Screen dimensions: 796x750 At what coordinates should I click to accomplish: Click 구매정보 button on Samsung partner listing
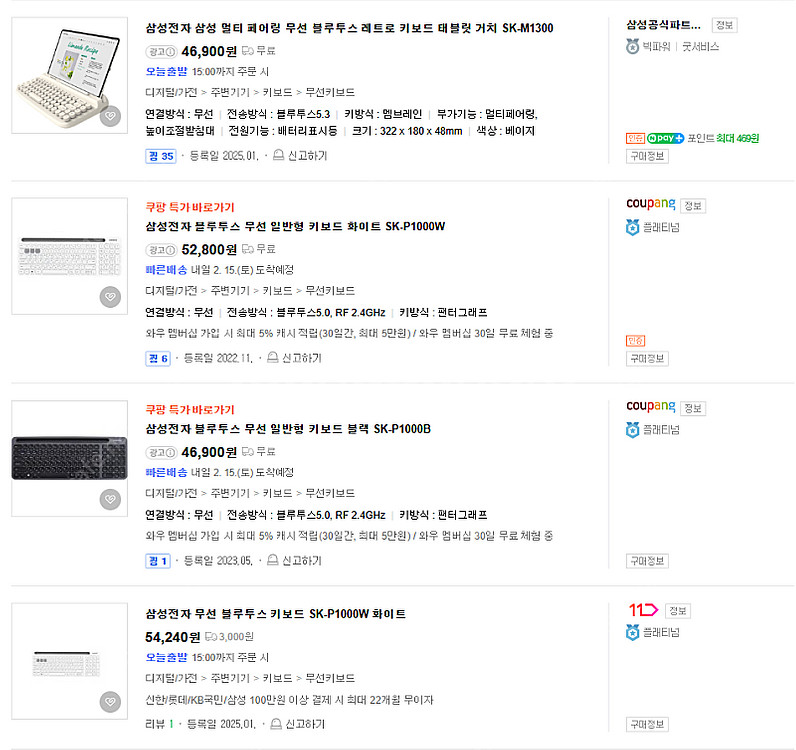pos(647,156)
